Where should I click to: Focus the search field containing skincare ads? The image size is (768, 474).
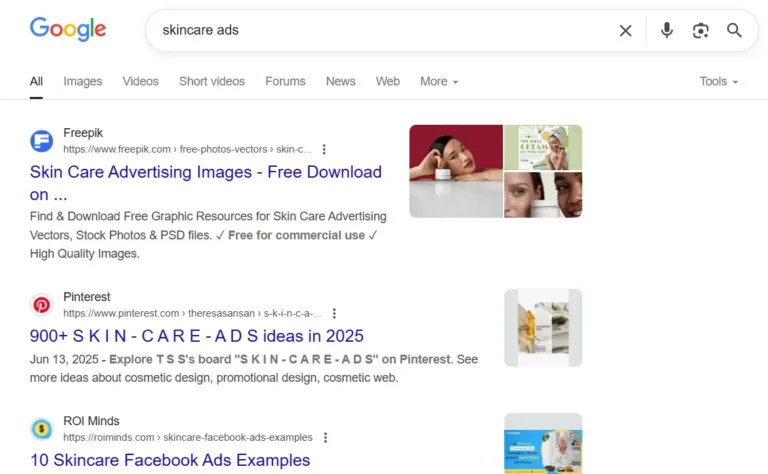point(382,30)
